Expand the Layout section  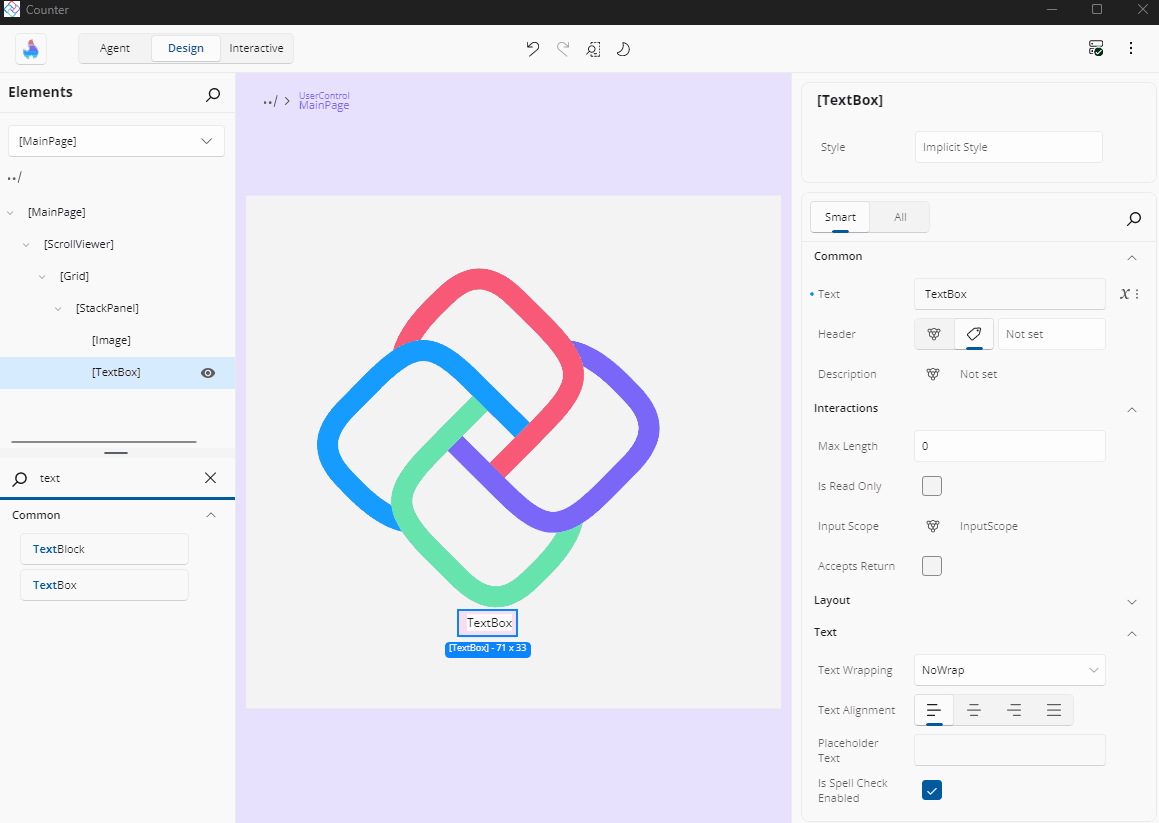[1132, 601]
